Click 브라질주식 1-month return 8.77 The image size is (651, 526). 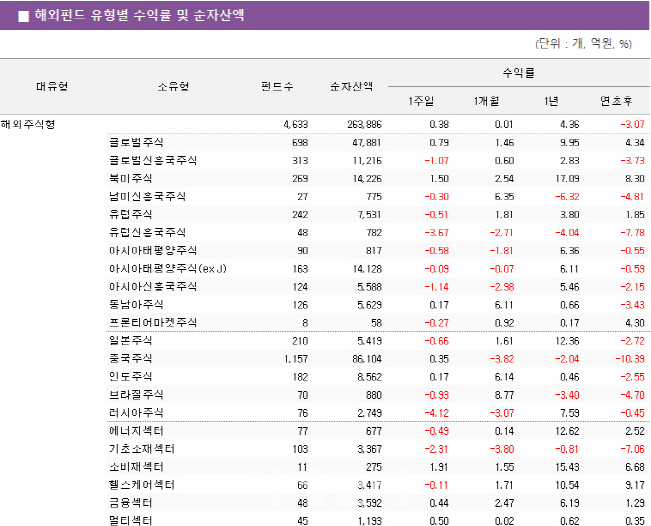[504, 395]
